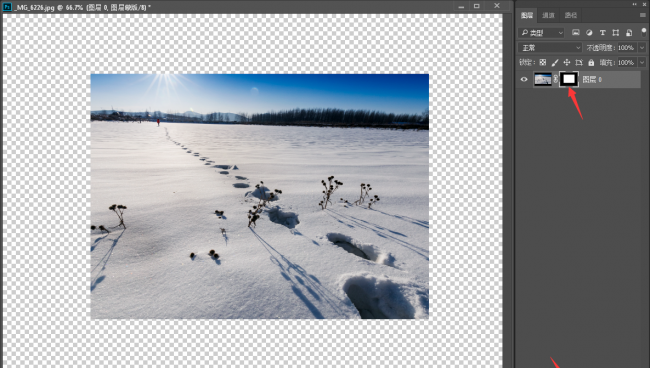Hide layer 0 using the eye icon
Image resolution: width=650 pixels, height=368 pixels.
click(524, 79)
